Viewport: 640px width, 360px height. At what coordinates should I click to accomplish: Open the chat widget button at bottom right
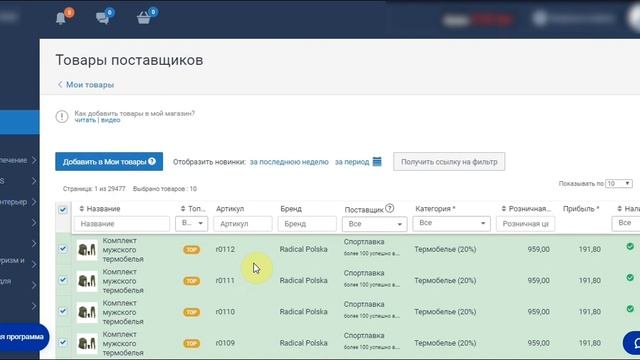(632, 343)
